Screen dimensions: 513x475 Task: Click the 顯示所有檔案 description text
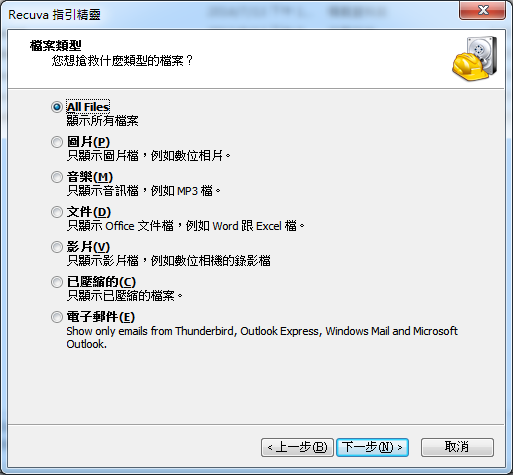102,121
